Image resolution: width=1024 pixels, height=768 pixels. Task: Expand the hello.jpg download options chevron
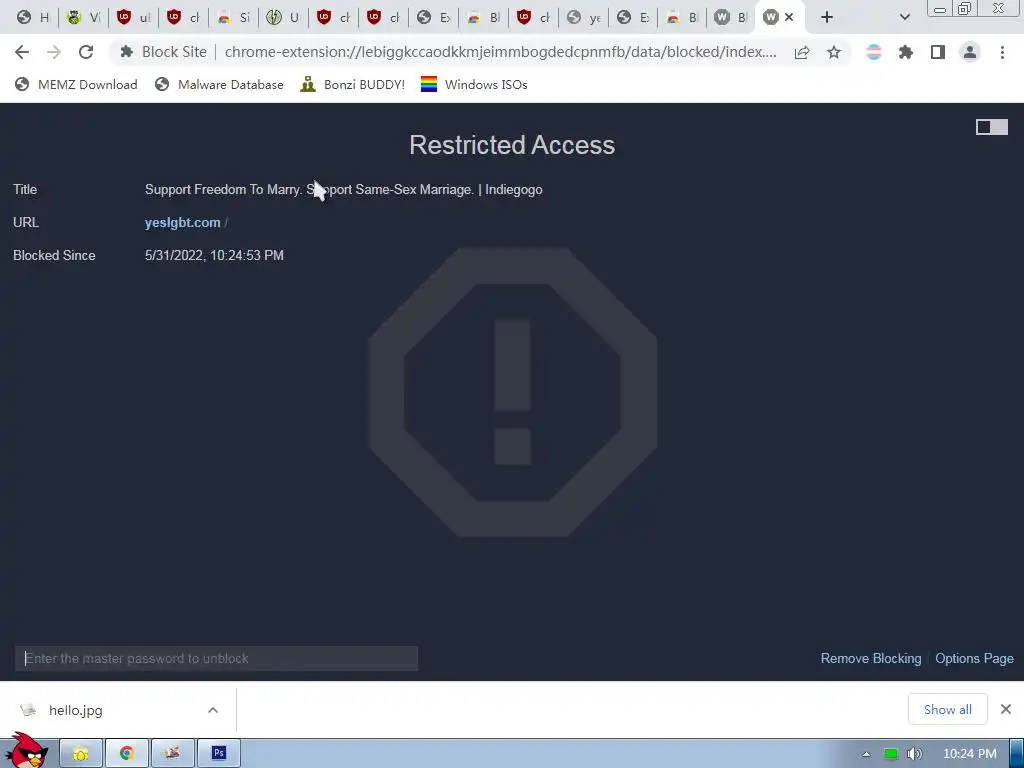coord(212,710)
